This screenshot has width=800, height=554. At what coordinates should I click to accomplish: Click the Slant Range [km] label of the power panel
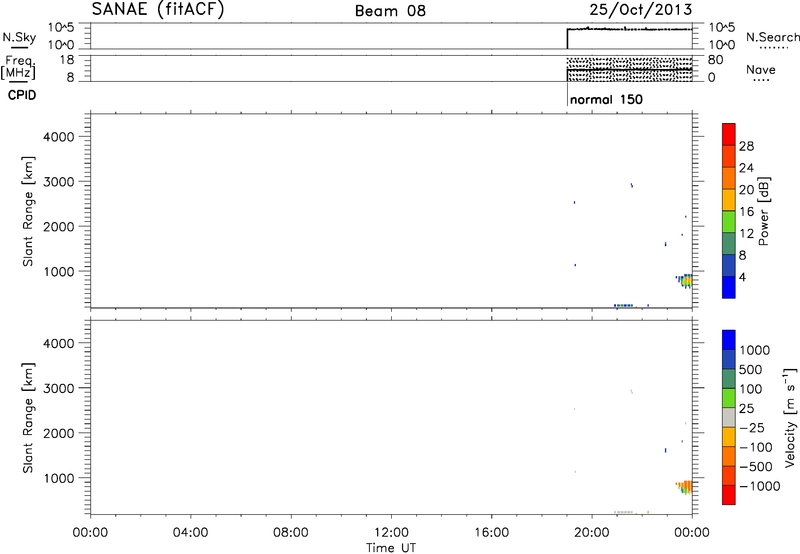click(x=28, y=211)
